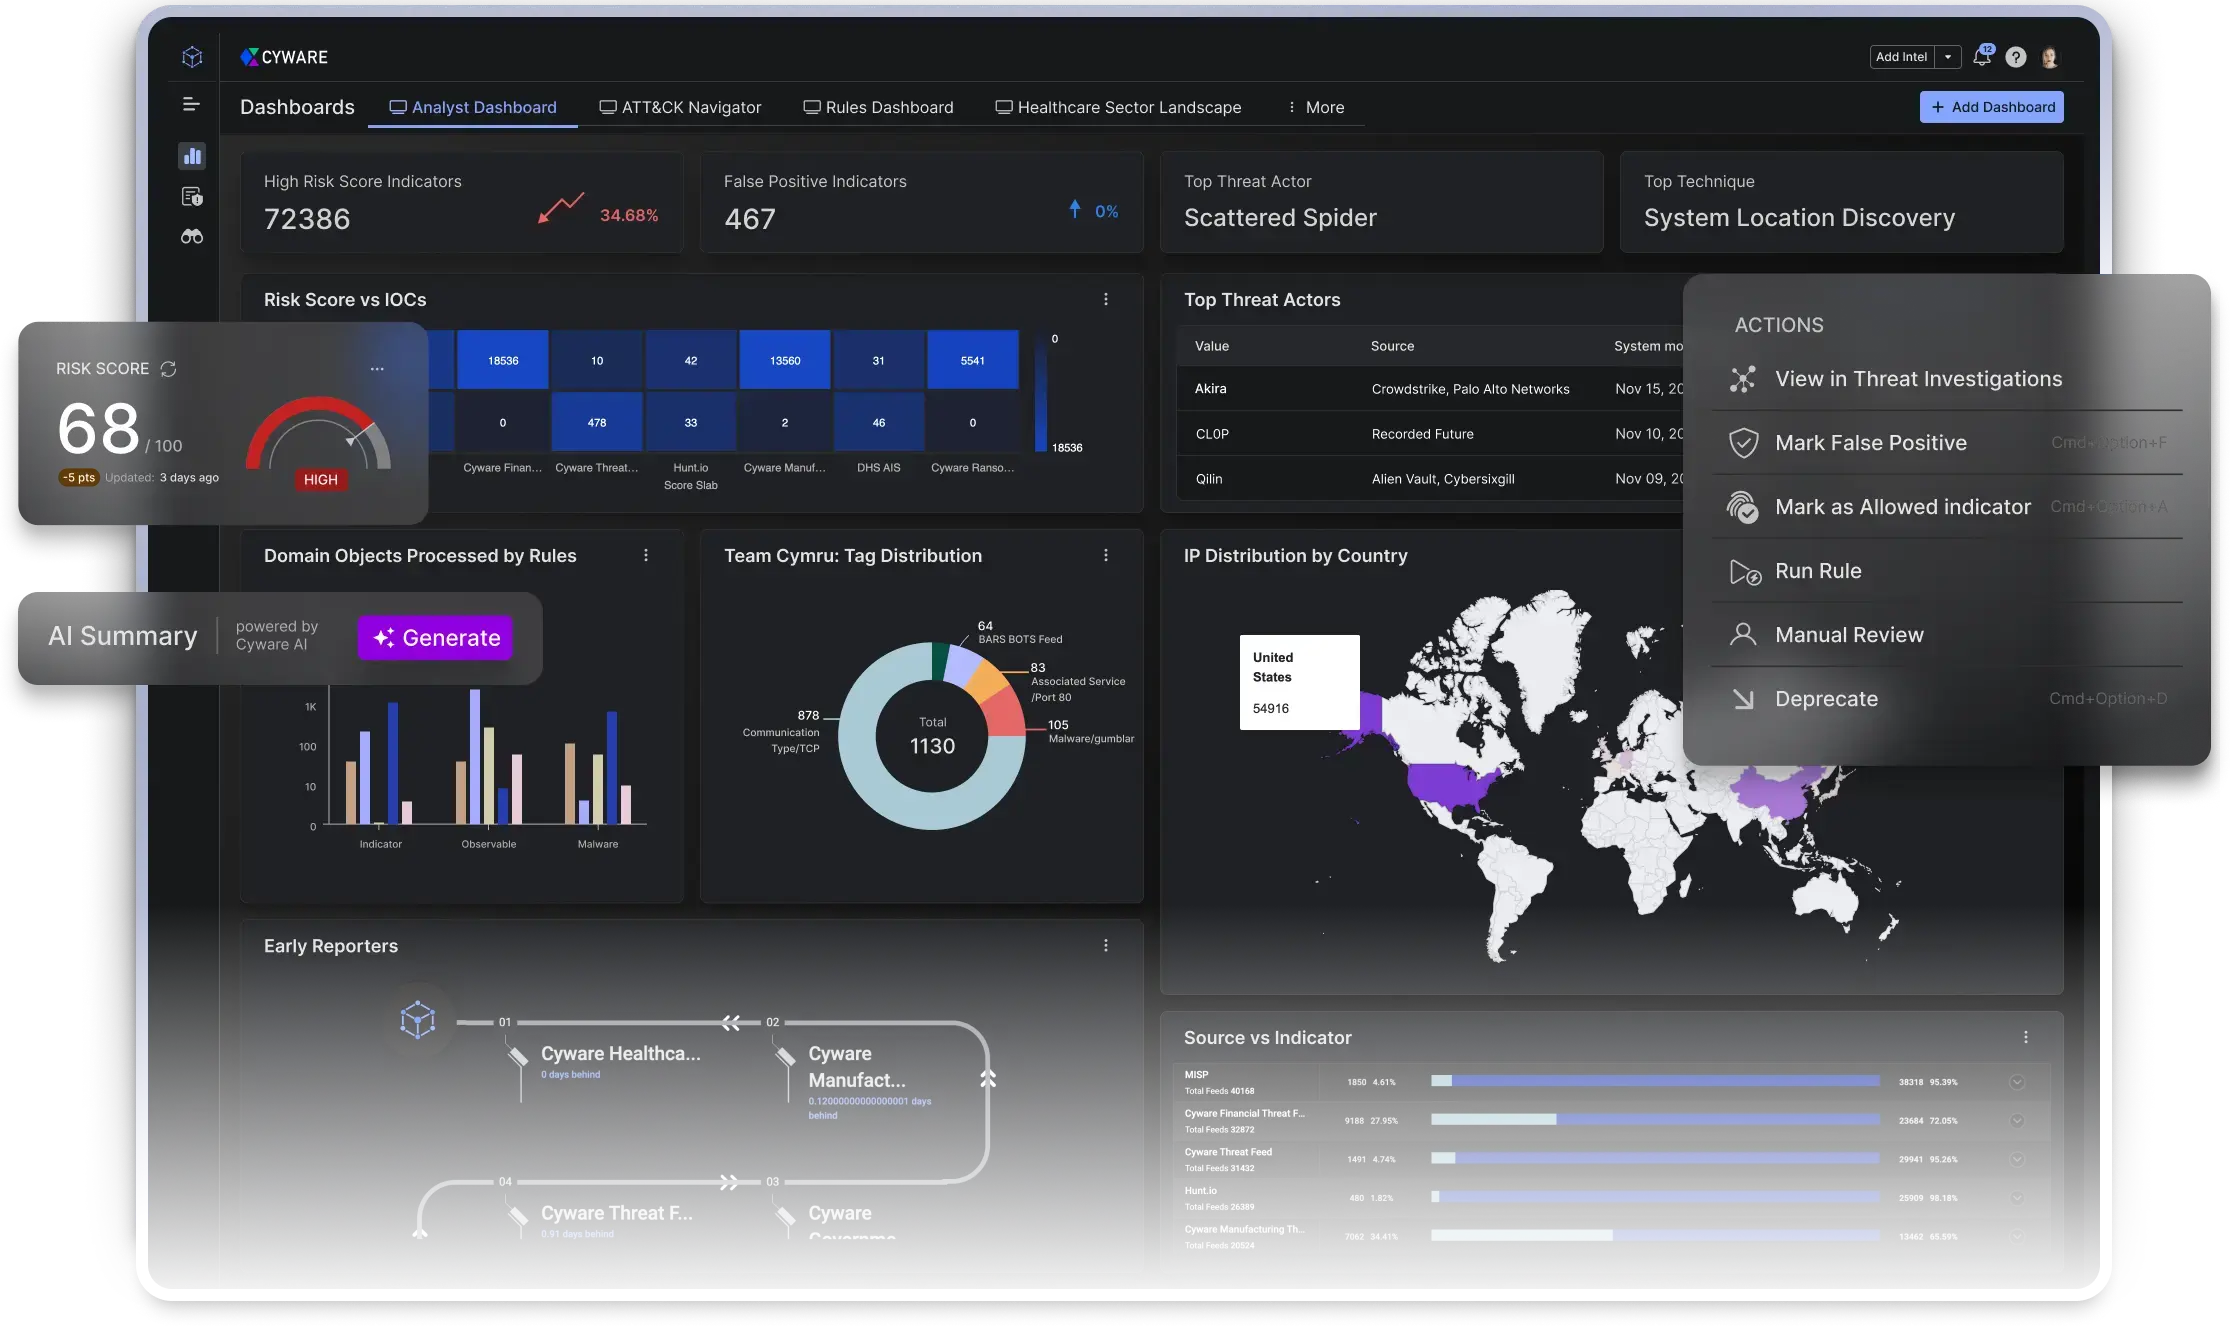The image size is (2230, 1338).
Task: Select the analytics bar-chart sidebar icon
Action: point(191,156)
